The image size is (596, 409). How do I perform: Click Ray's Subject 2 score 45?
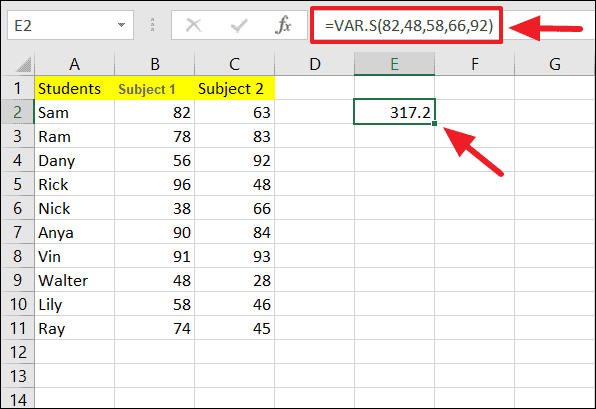234,328
